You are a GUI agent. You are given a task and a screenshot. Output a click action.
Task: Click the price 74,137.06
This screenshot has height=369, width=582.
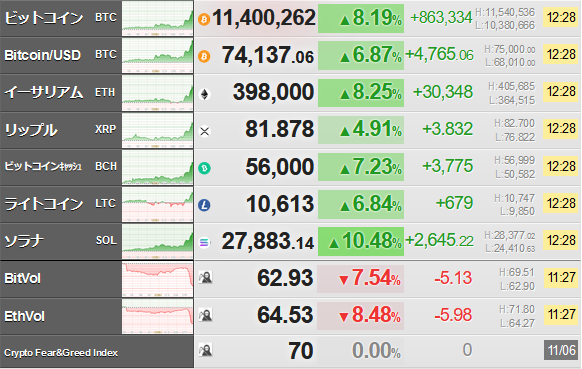[x=268, y=55]
